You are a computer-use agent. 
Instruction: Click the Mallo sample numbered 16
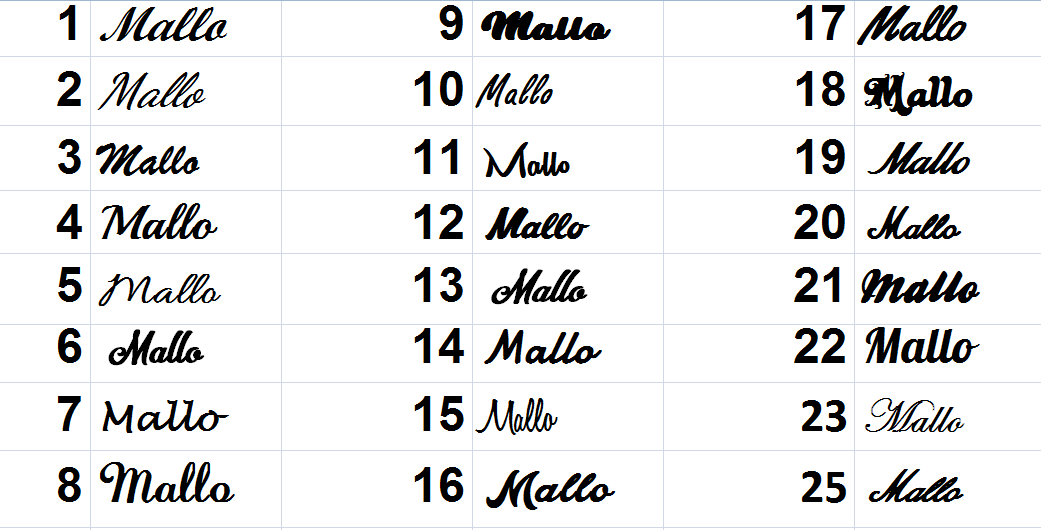tap(550, 490)
